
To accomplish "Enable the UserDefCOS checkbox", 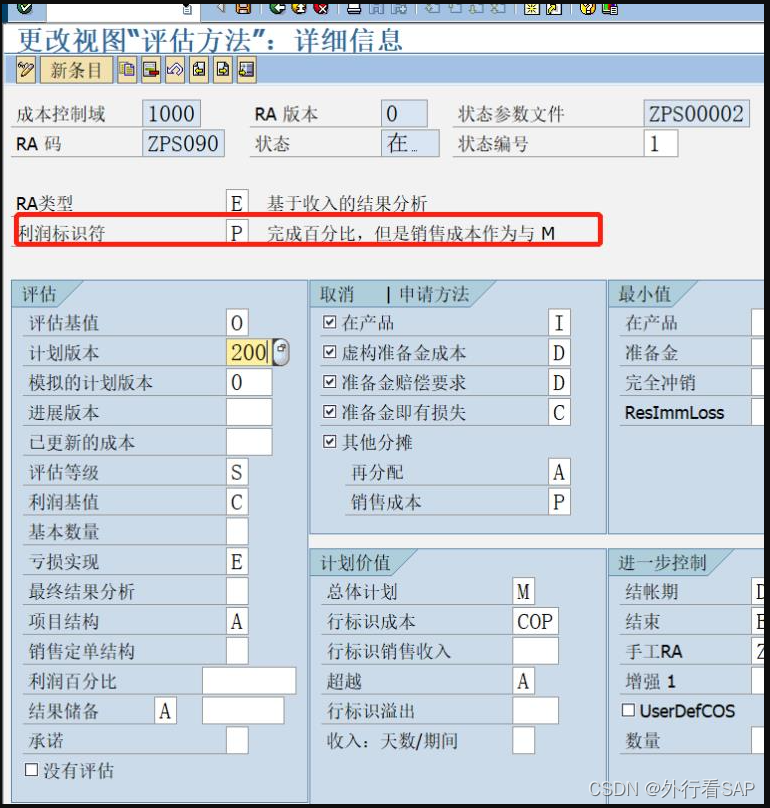I will (628, 711).
